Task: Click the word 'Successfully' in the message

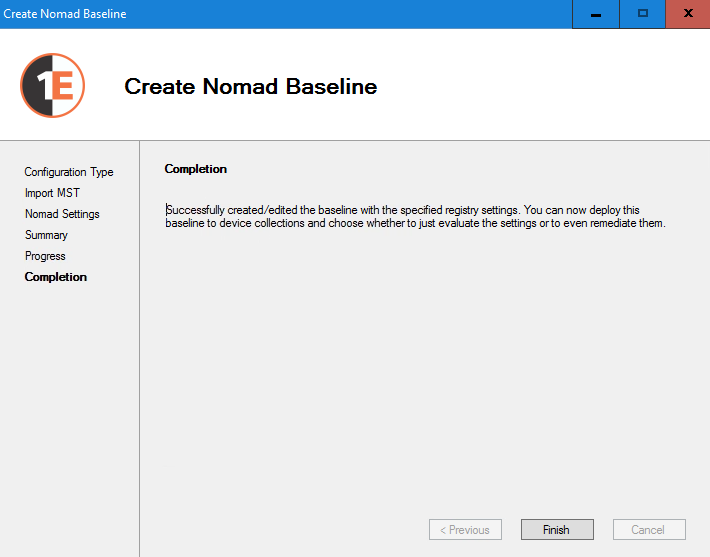Action: pyautogui.click(x=197, y=210)
